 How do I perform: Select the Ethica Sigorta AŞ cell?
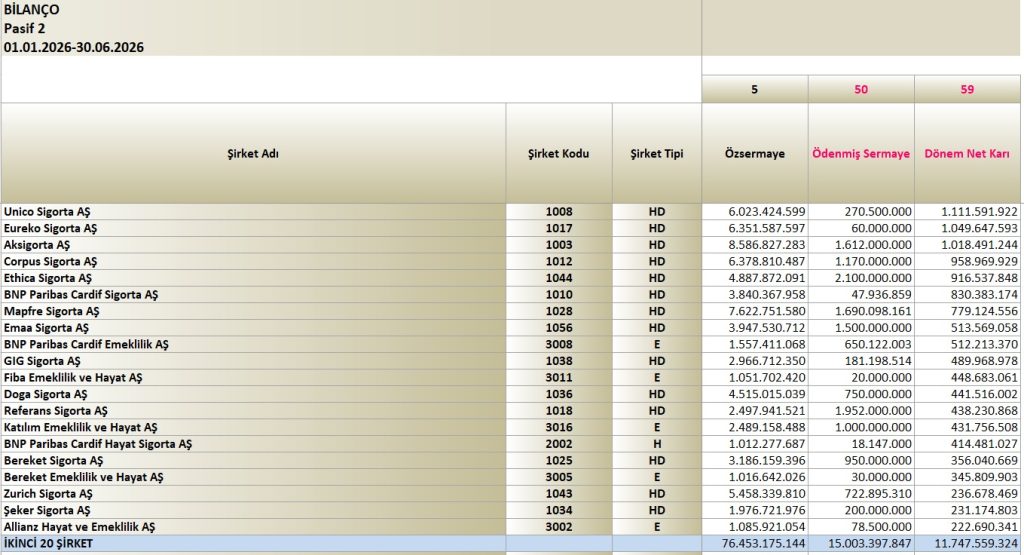(x=253, y=278)
